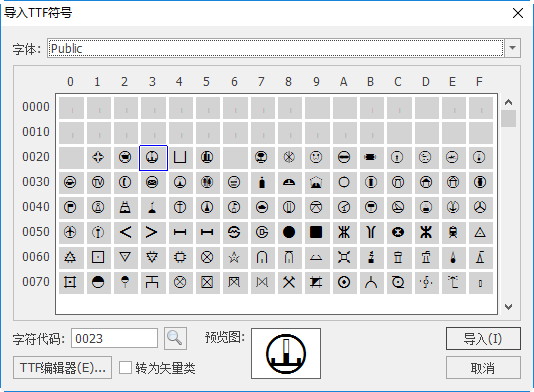
Task: Pick the hollow circle symbol at 003A
Action: (344, 183)
